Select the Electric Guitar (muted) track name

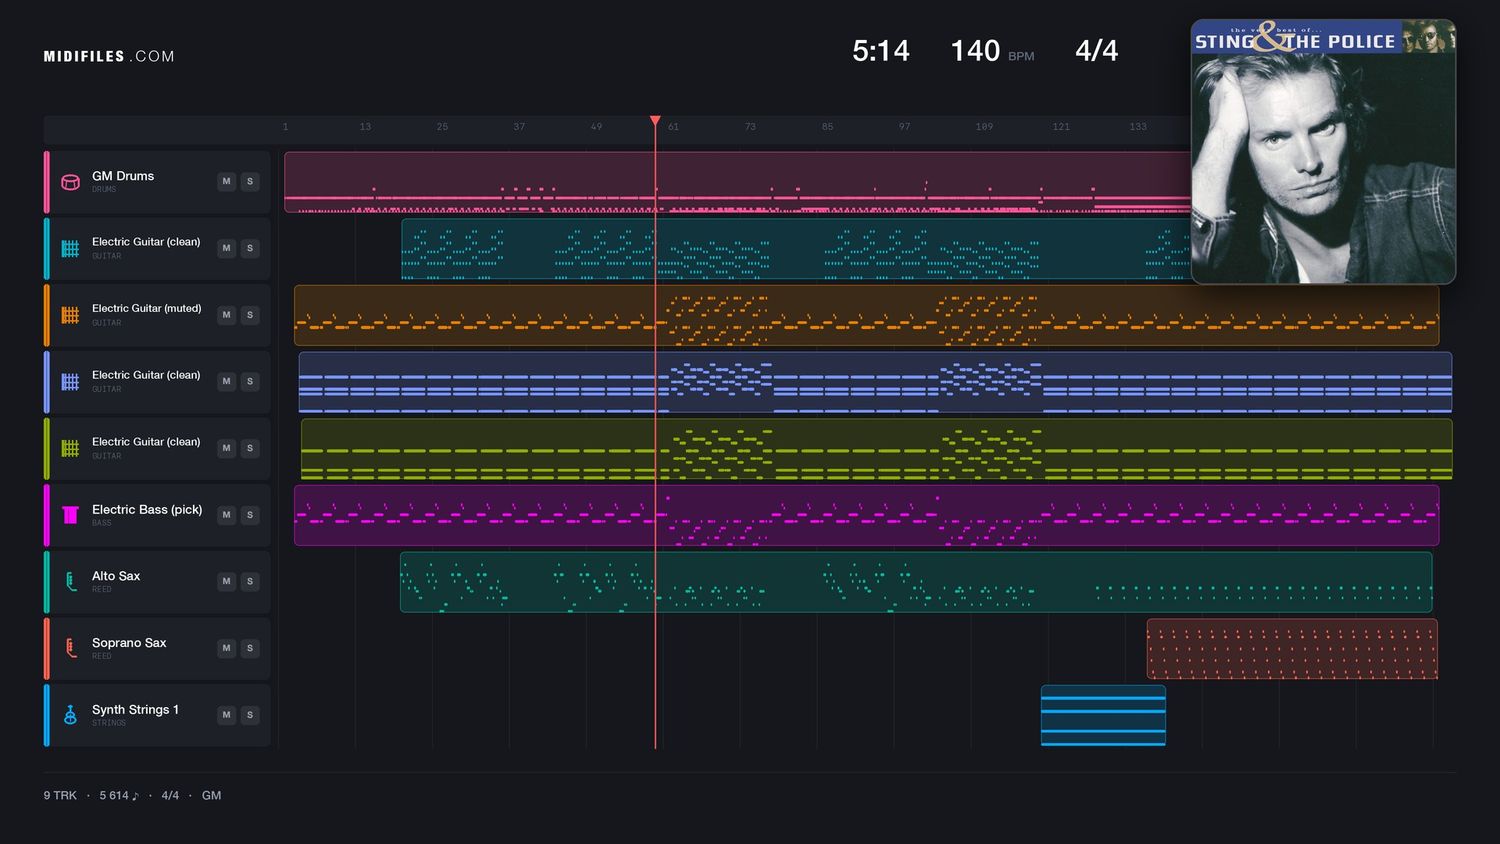146,309
